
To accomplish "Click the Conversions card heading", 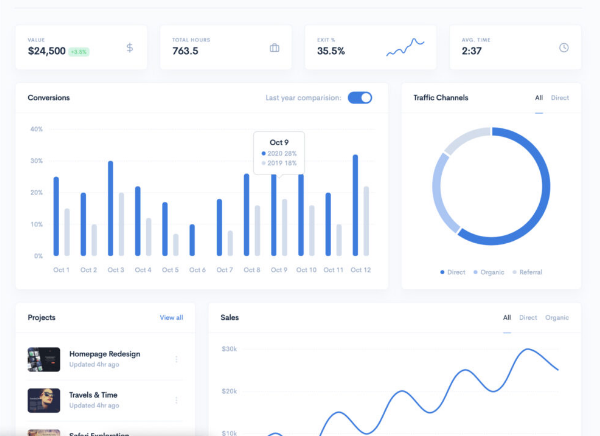I will (x=49, y=98).
